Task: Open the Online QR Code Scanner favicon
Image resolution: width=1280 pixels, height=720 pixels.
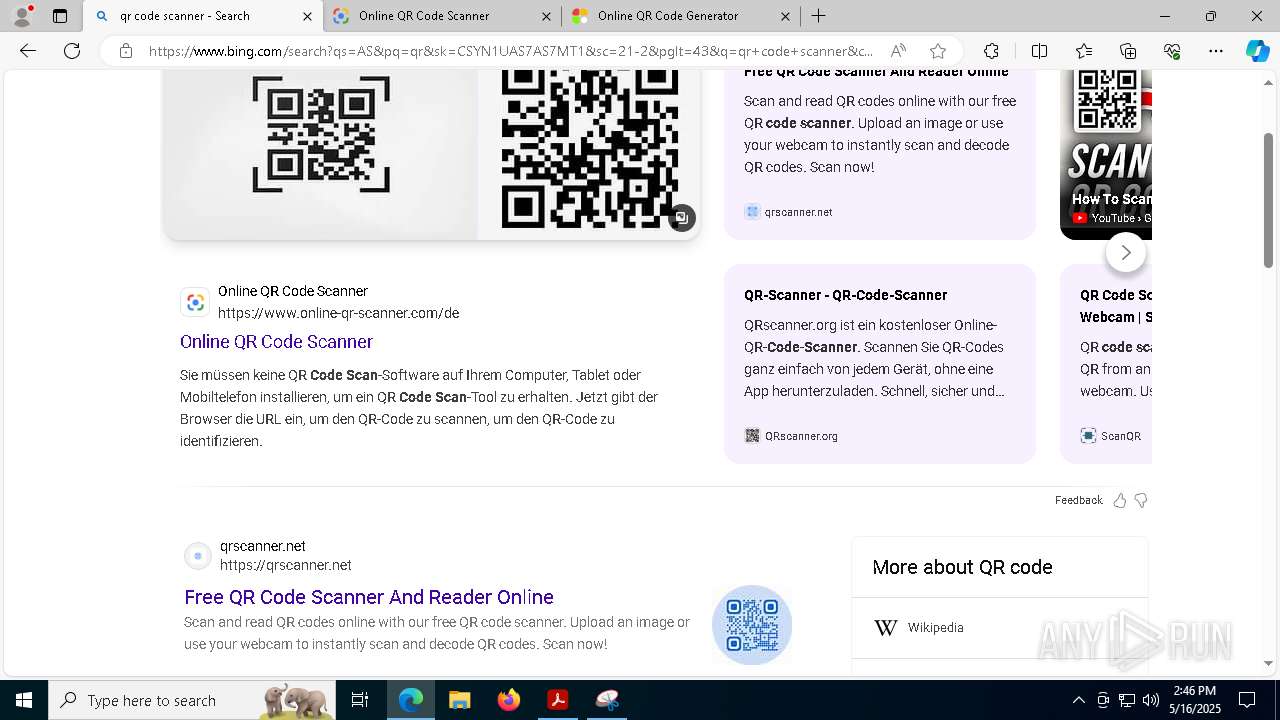Action: (195, 302)
